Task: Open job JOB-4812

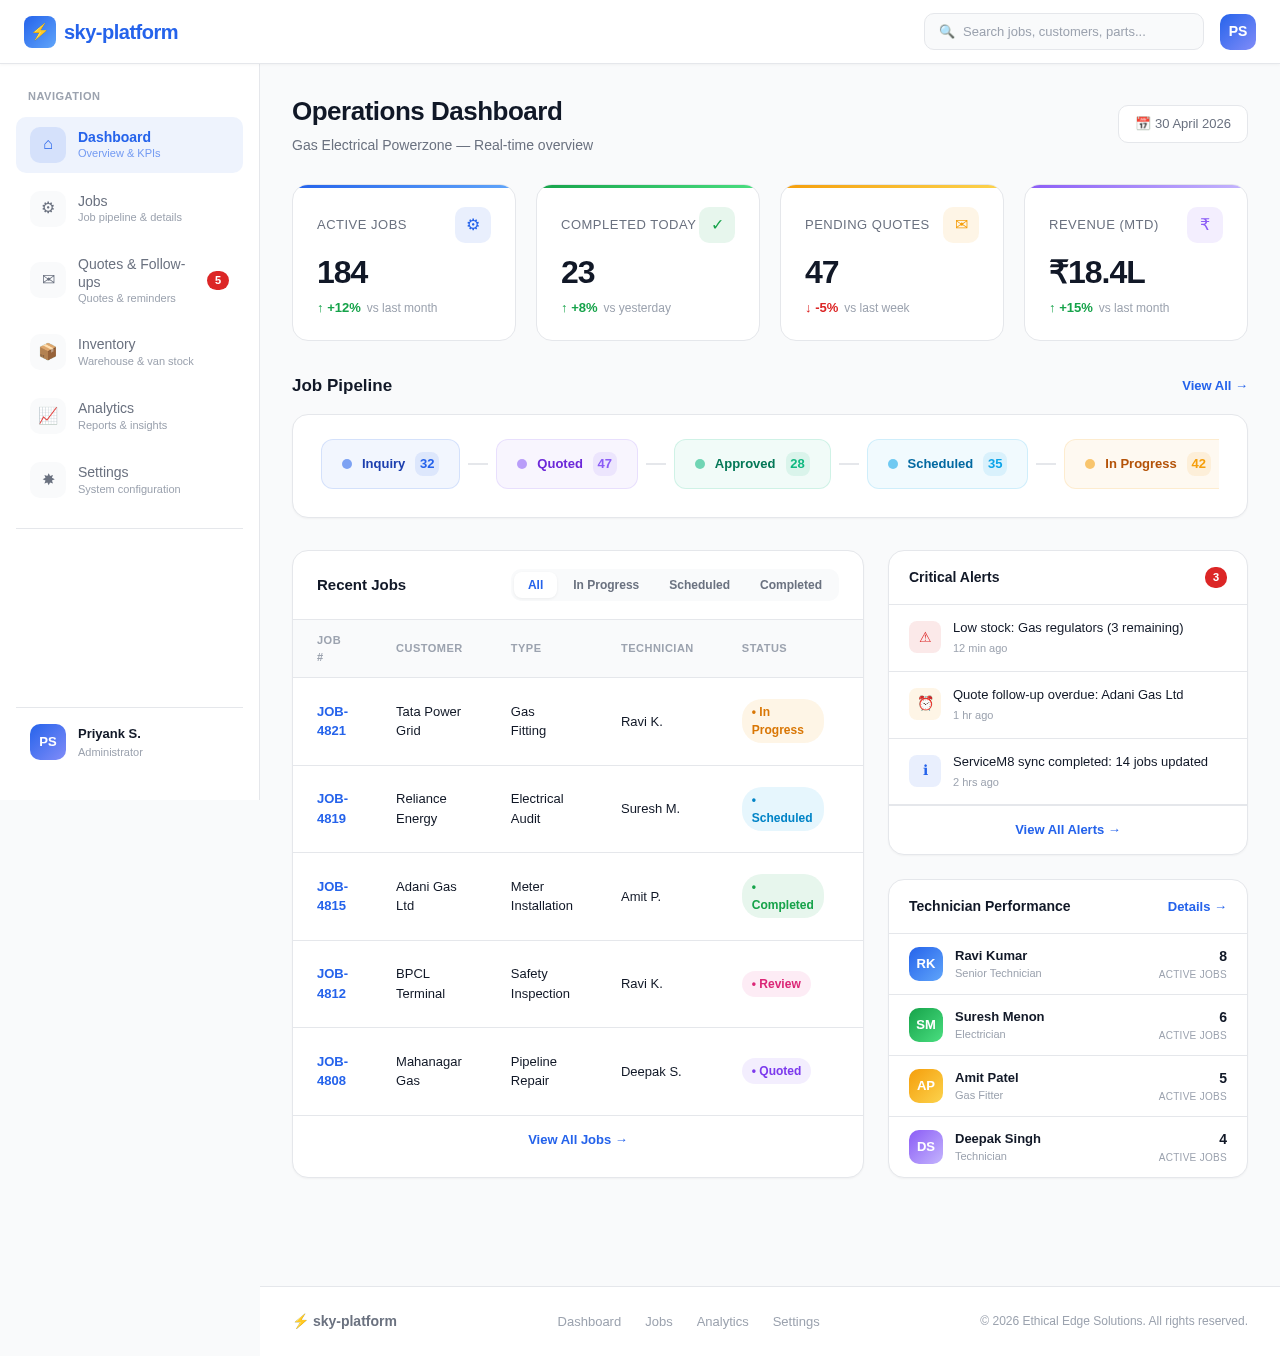Action: pos(332,983)
